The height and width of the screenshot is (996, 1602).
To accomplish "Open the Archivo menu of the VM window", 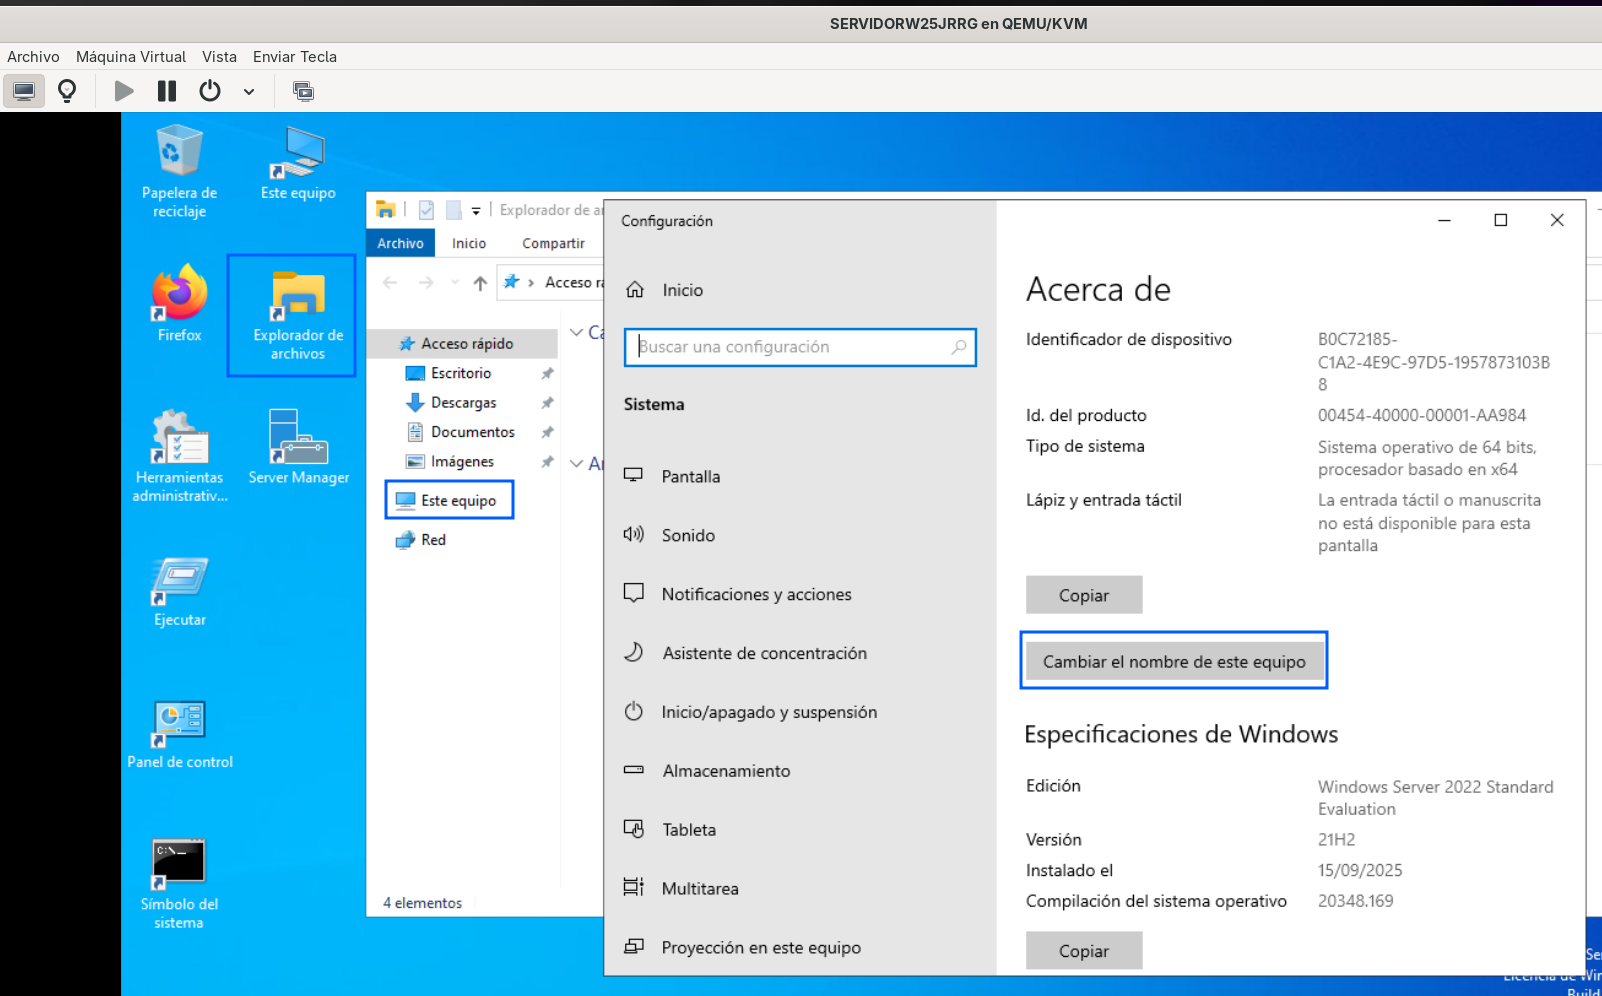I will click(33, 57).
